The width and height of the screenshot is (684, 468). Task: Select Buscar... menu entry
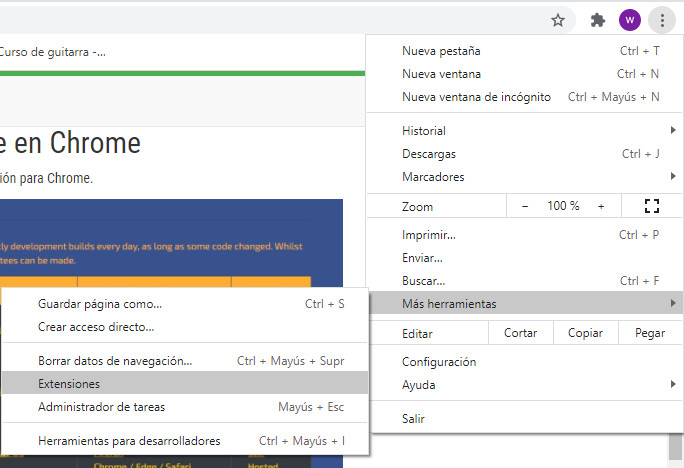pyautogui.click(x=525, y=281)
